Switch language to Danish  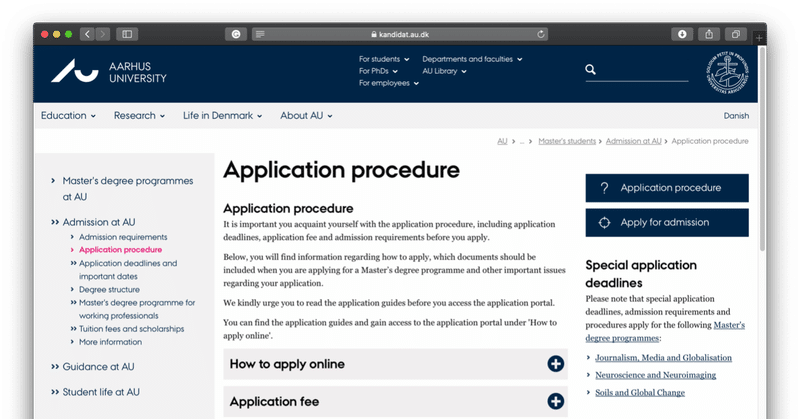pos(736,116)
